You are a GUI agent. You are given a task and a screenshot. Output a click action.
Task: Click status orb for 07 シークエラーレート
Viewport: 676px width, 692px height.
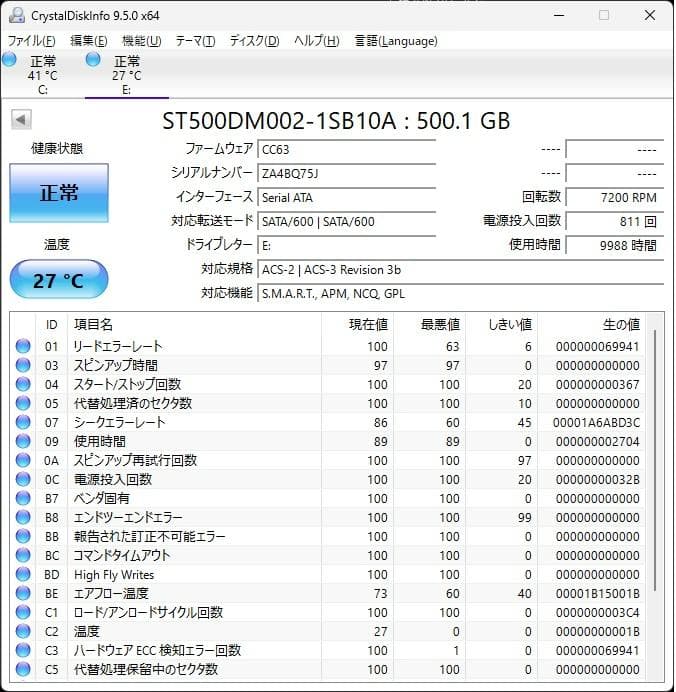[23, 422]
